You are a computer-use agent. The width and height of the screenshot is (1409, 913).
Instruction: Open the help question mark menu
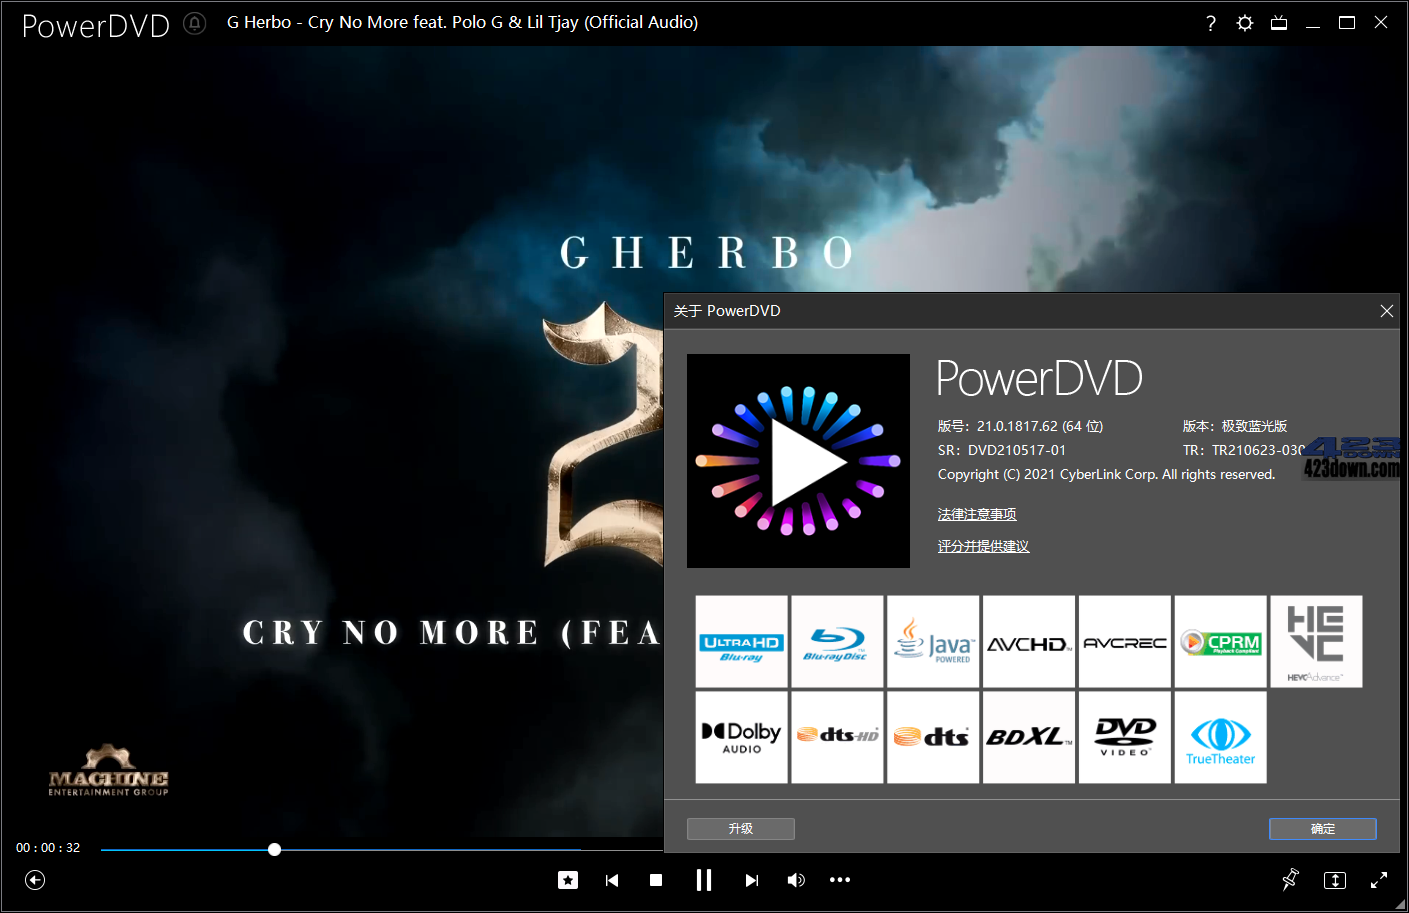(x=1211, y=23)
